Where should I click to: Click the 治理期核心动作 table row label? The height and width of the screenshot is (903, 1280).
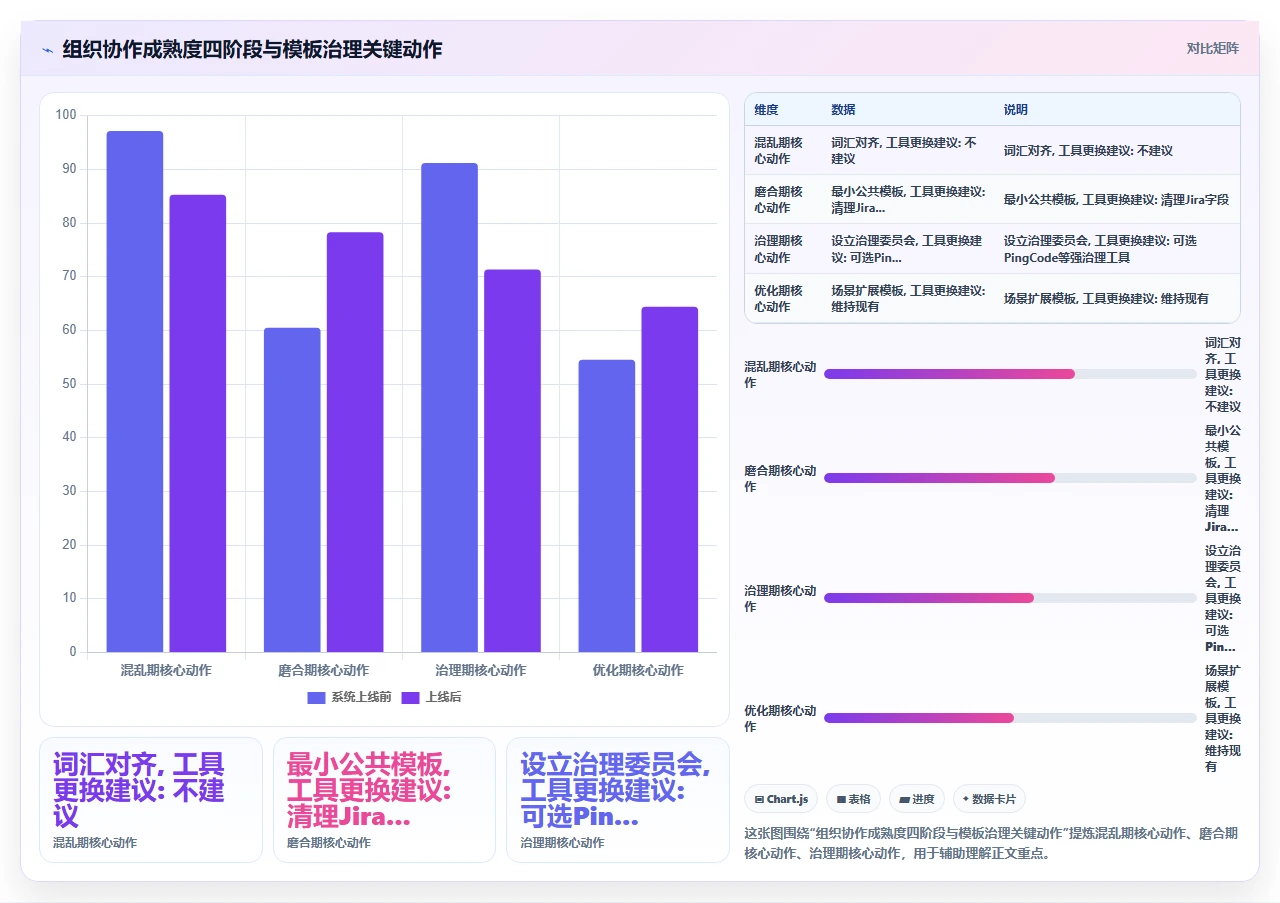point(778,249)
